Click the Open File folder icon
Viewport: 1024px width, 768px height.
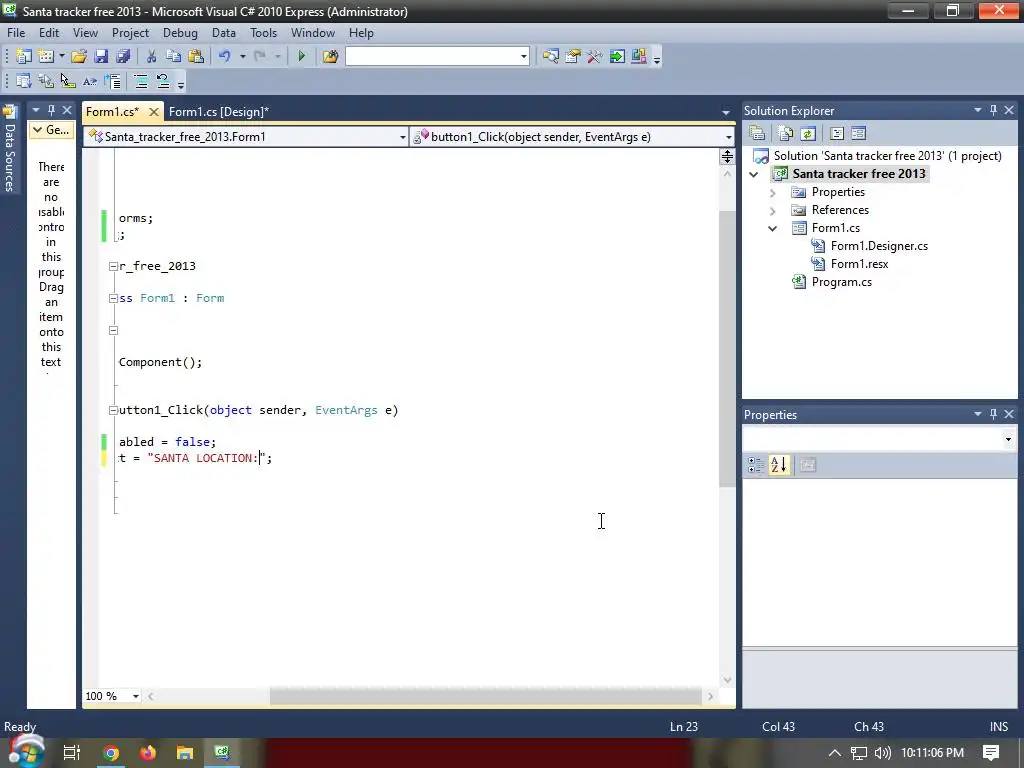tap(79, 57)
